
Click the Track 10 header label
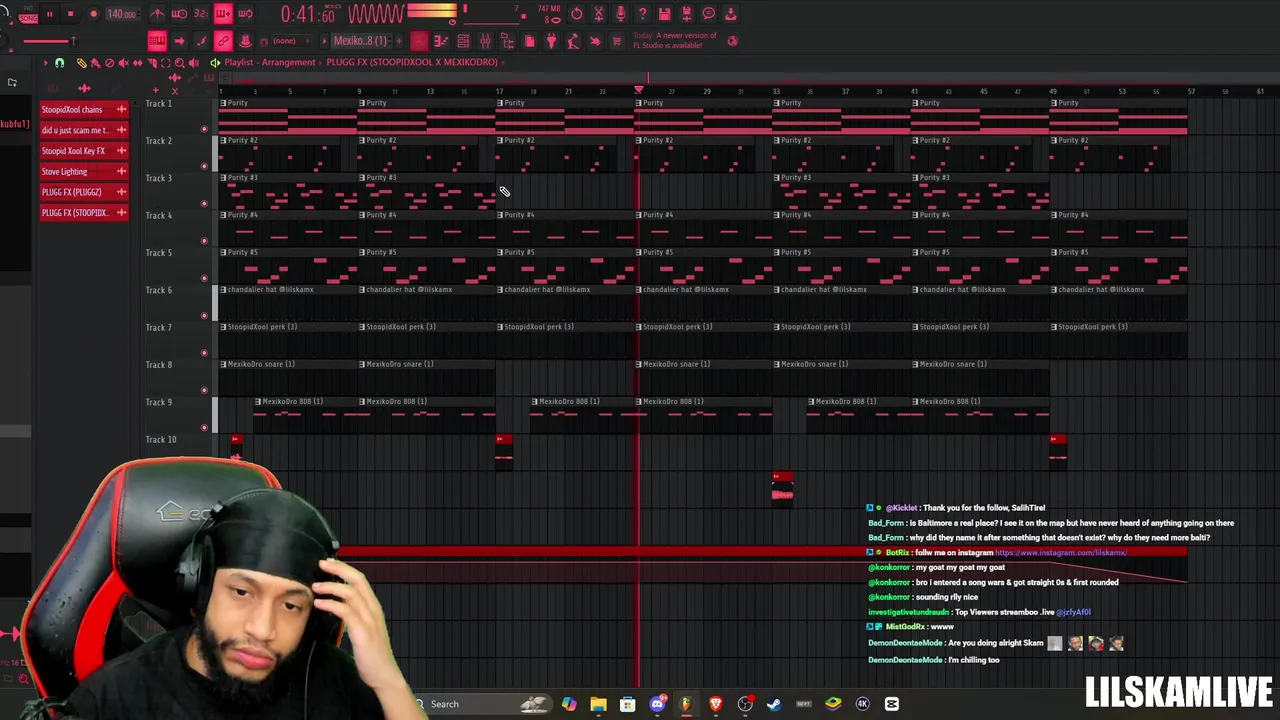[161, 439]
